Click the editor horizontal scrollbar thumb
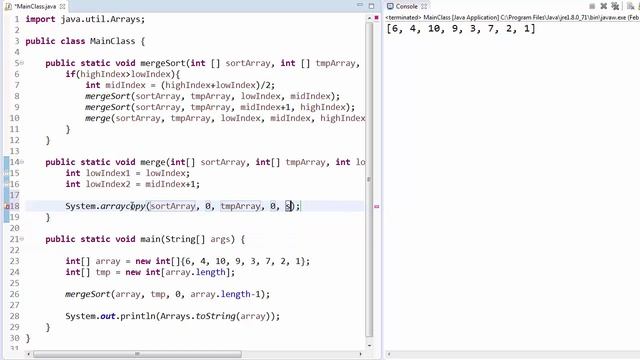The width and height of the screenshot is (640, 360). tap(138, 354)
